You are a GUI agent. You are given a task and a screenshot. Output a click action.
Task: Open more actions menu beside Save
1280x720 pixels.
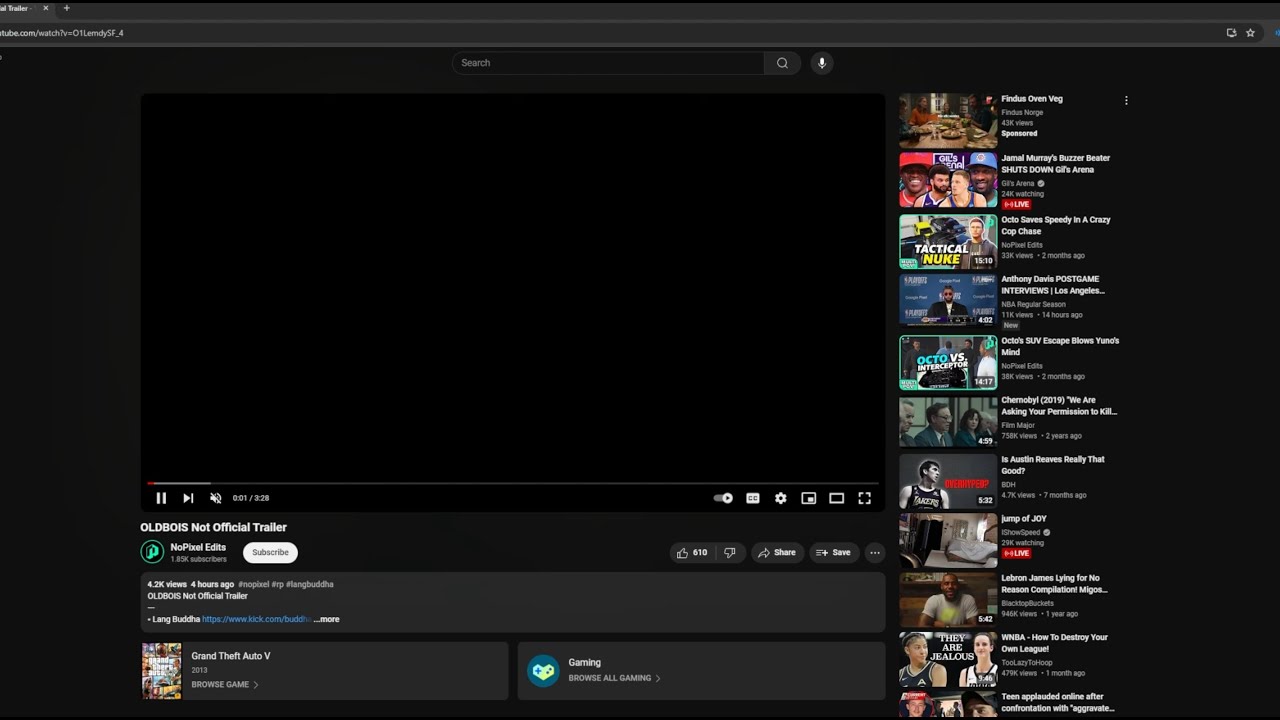[875, 552]
